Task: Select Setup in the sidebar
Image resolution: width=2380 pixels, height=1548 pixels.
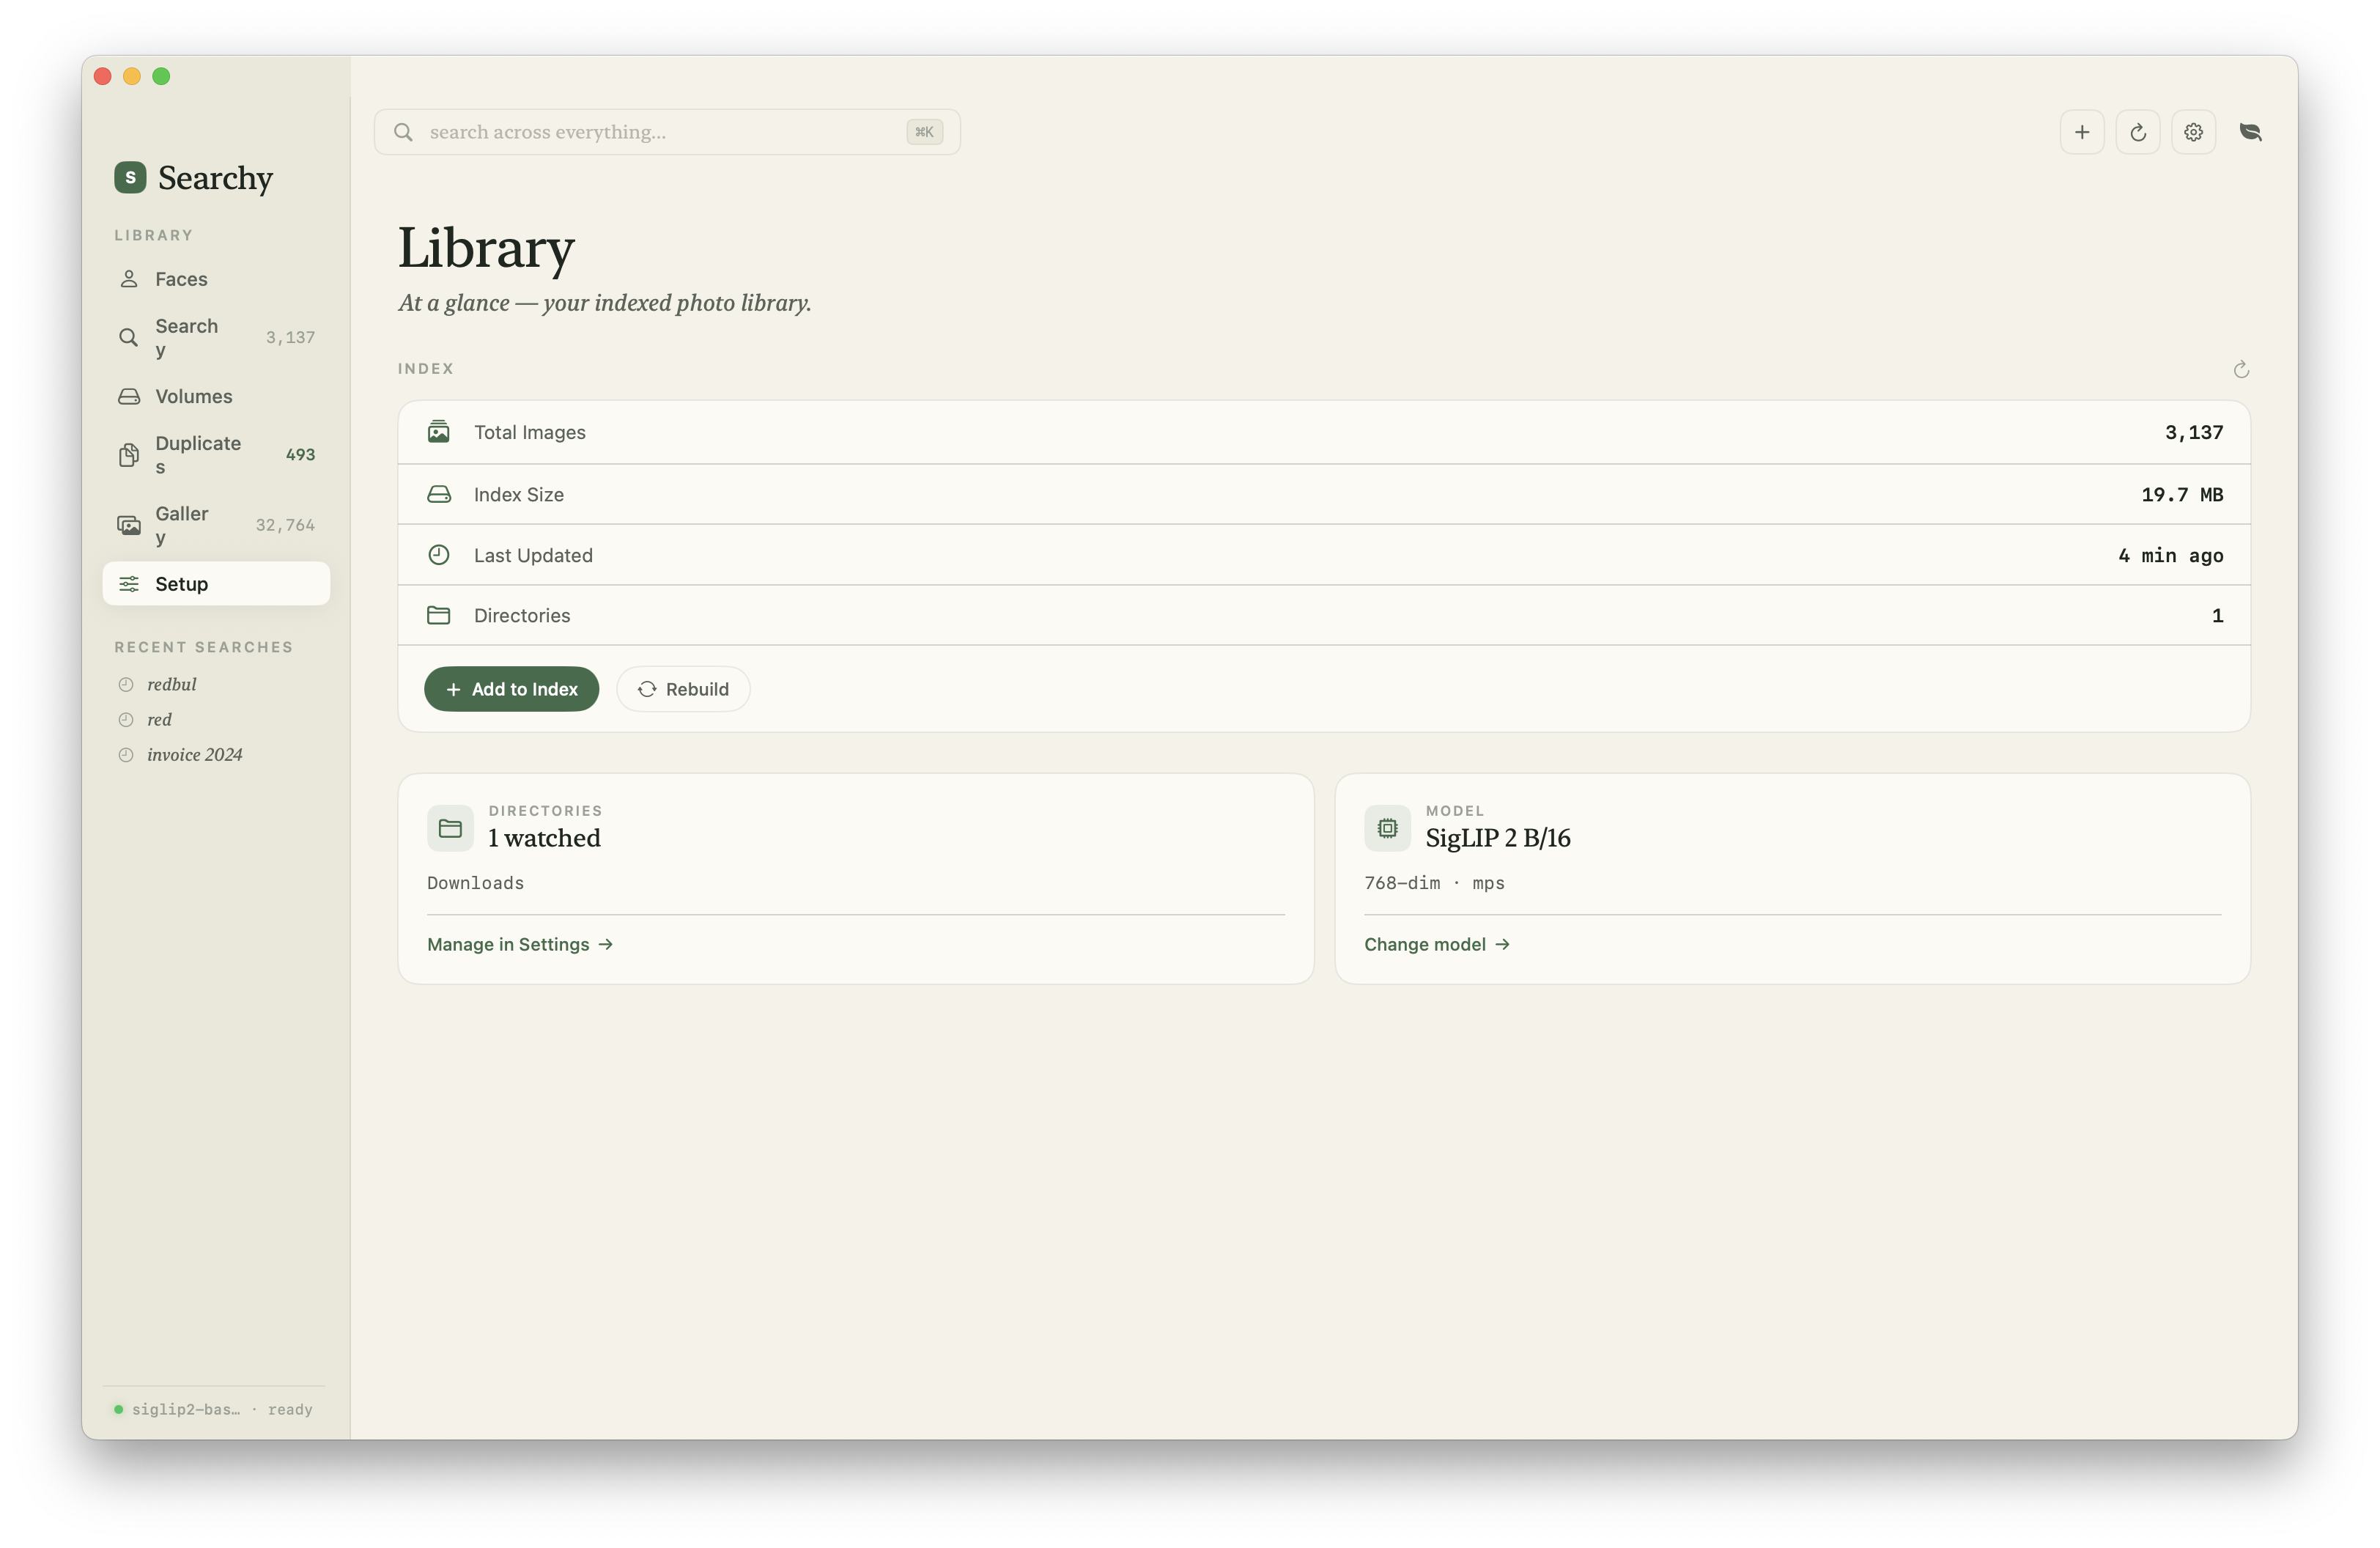Action: point(216,584)
